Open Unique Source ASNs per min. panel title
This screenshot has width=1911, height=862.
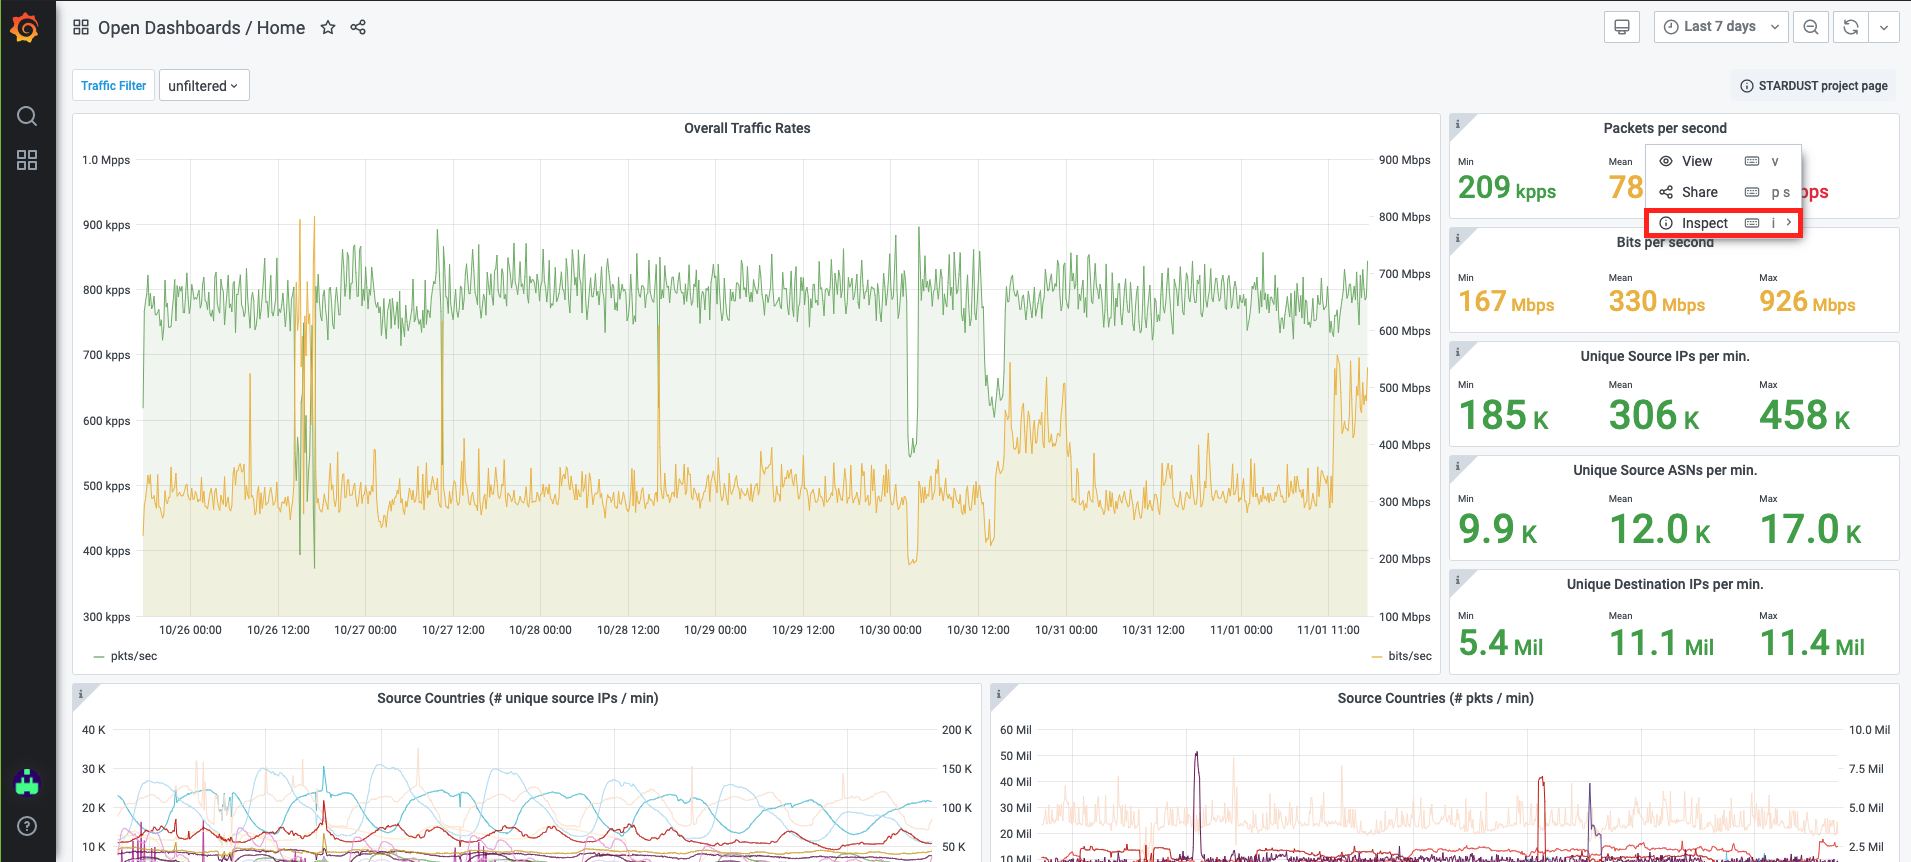[x=1665, y=470]
